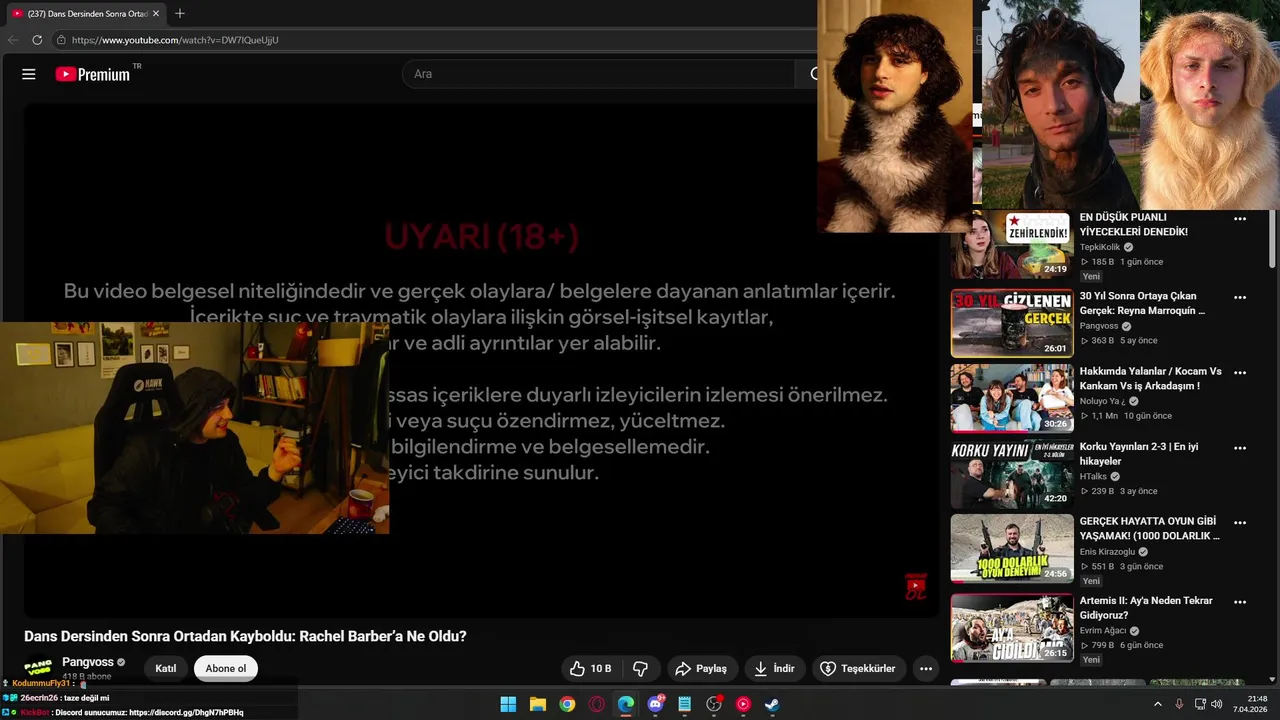Open File Explorer from taskbar

click(x=537, y=704)
